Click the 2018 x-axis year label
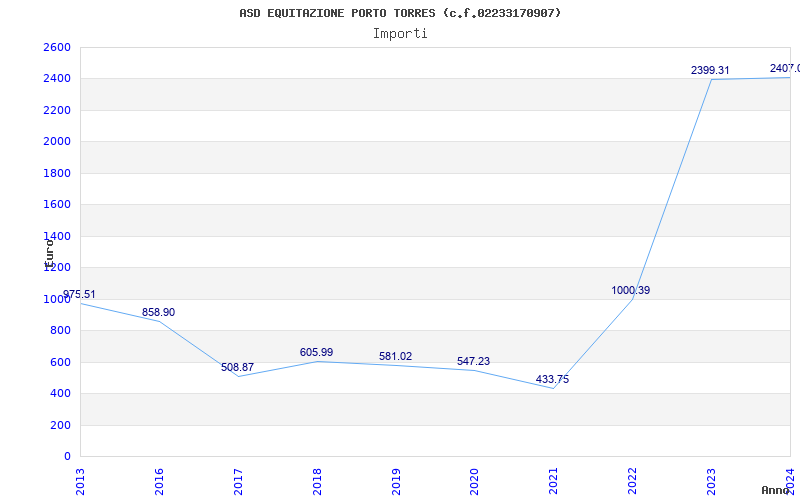Screen dimensions: 800x500 click(317, 482)
